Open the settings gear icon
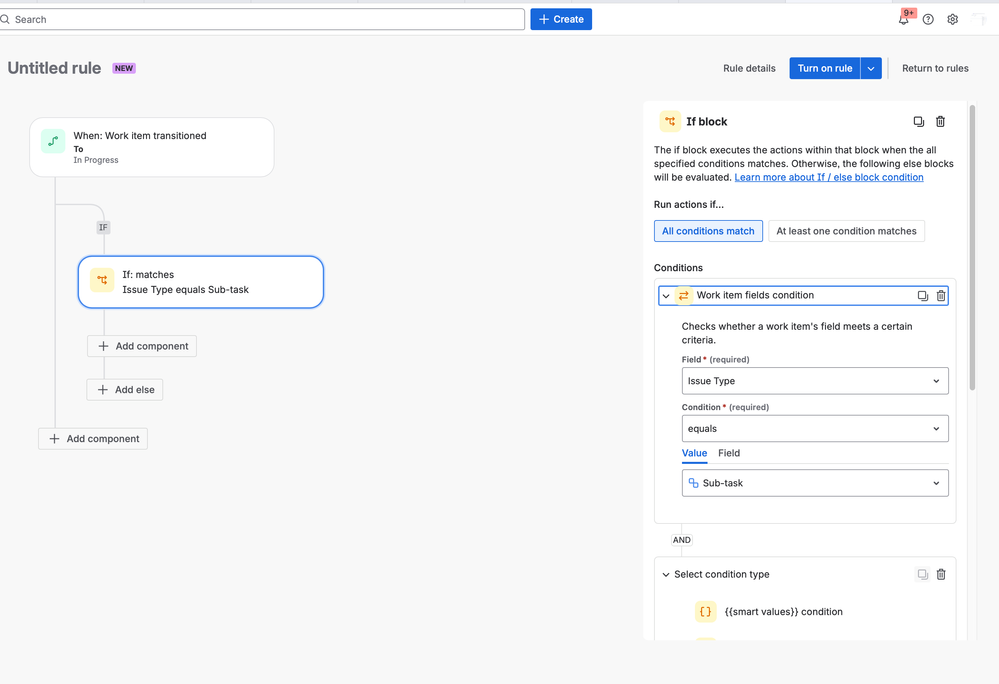Viewport: 999px width, 684px height. pyautogui.click(x=952, y=20)
